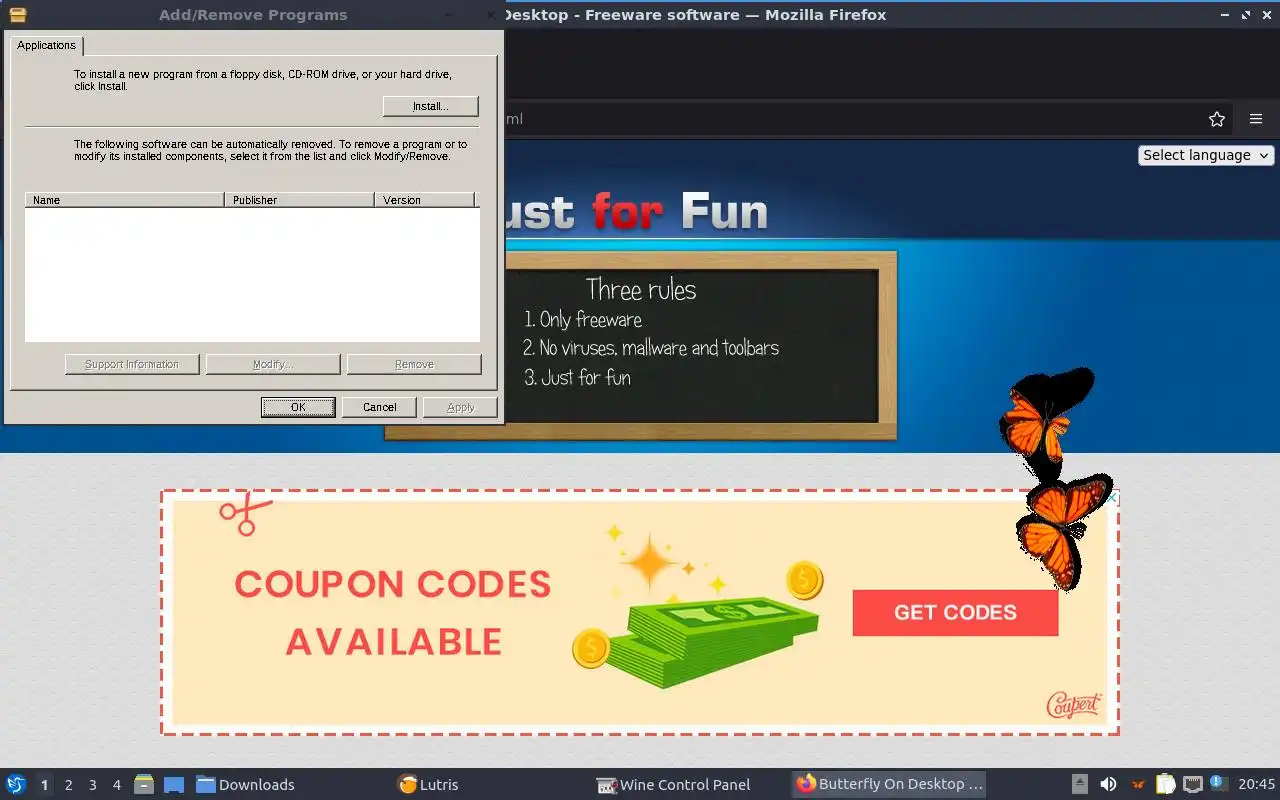
Task: Open the clipboard tray icon
Action: (1165, 784)
